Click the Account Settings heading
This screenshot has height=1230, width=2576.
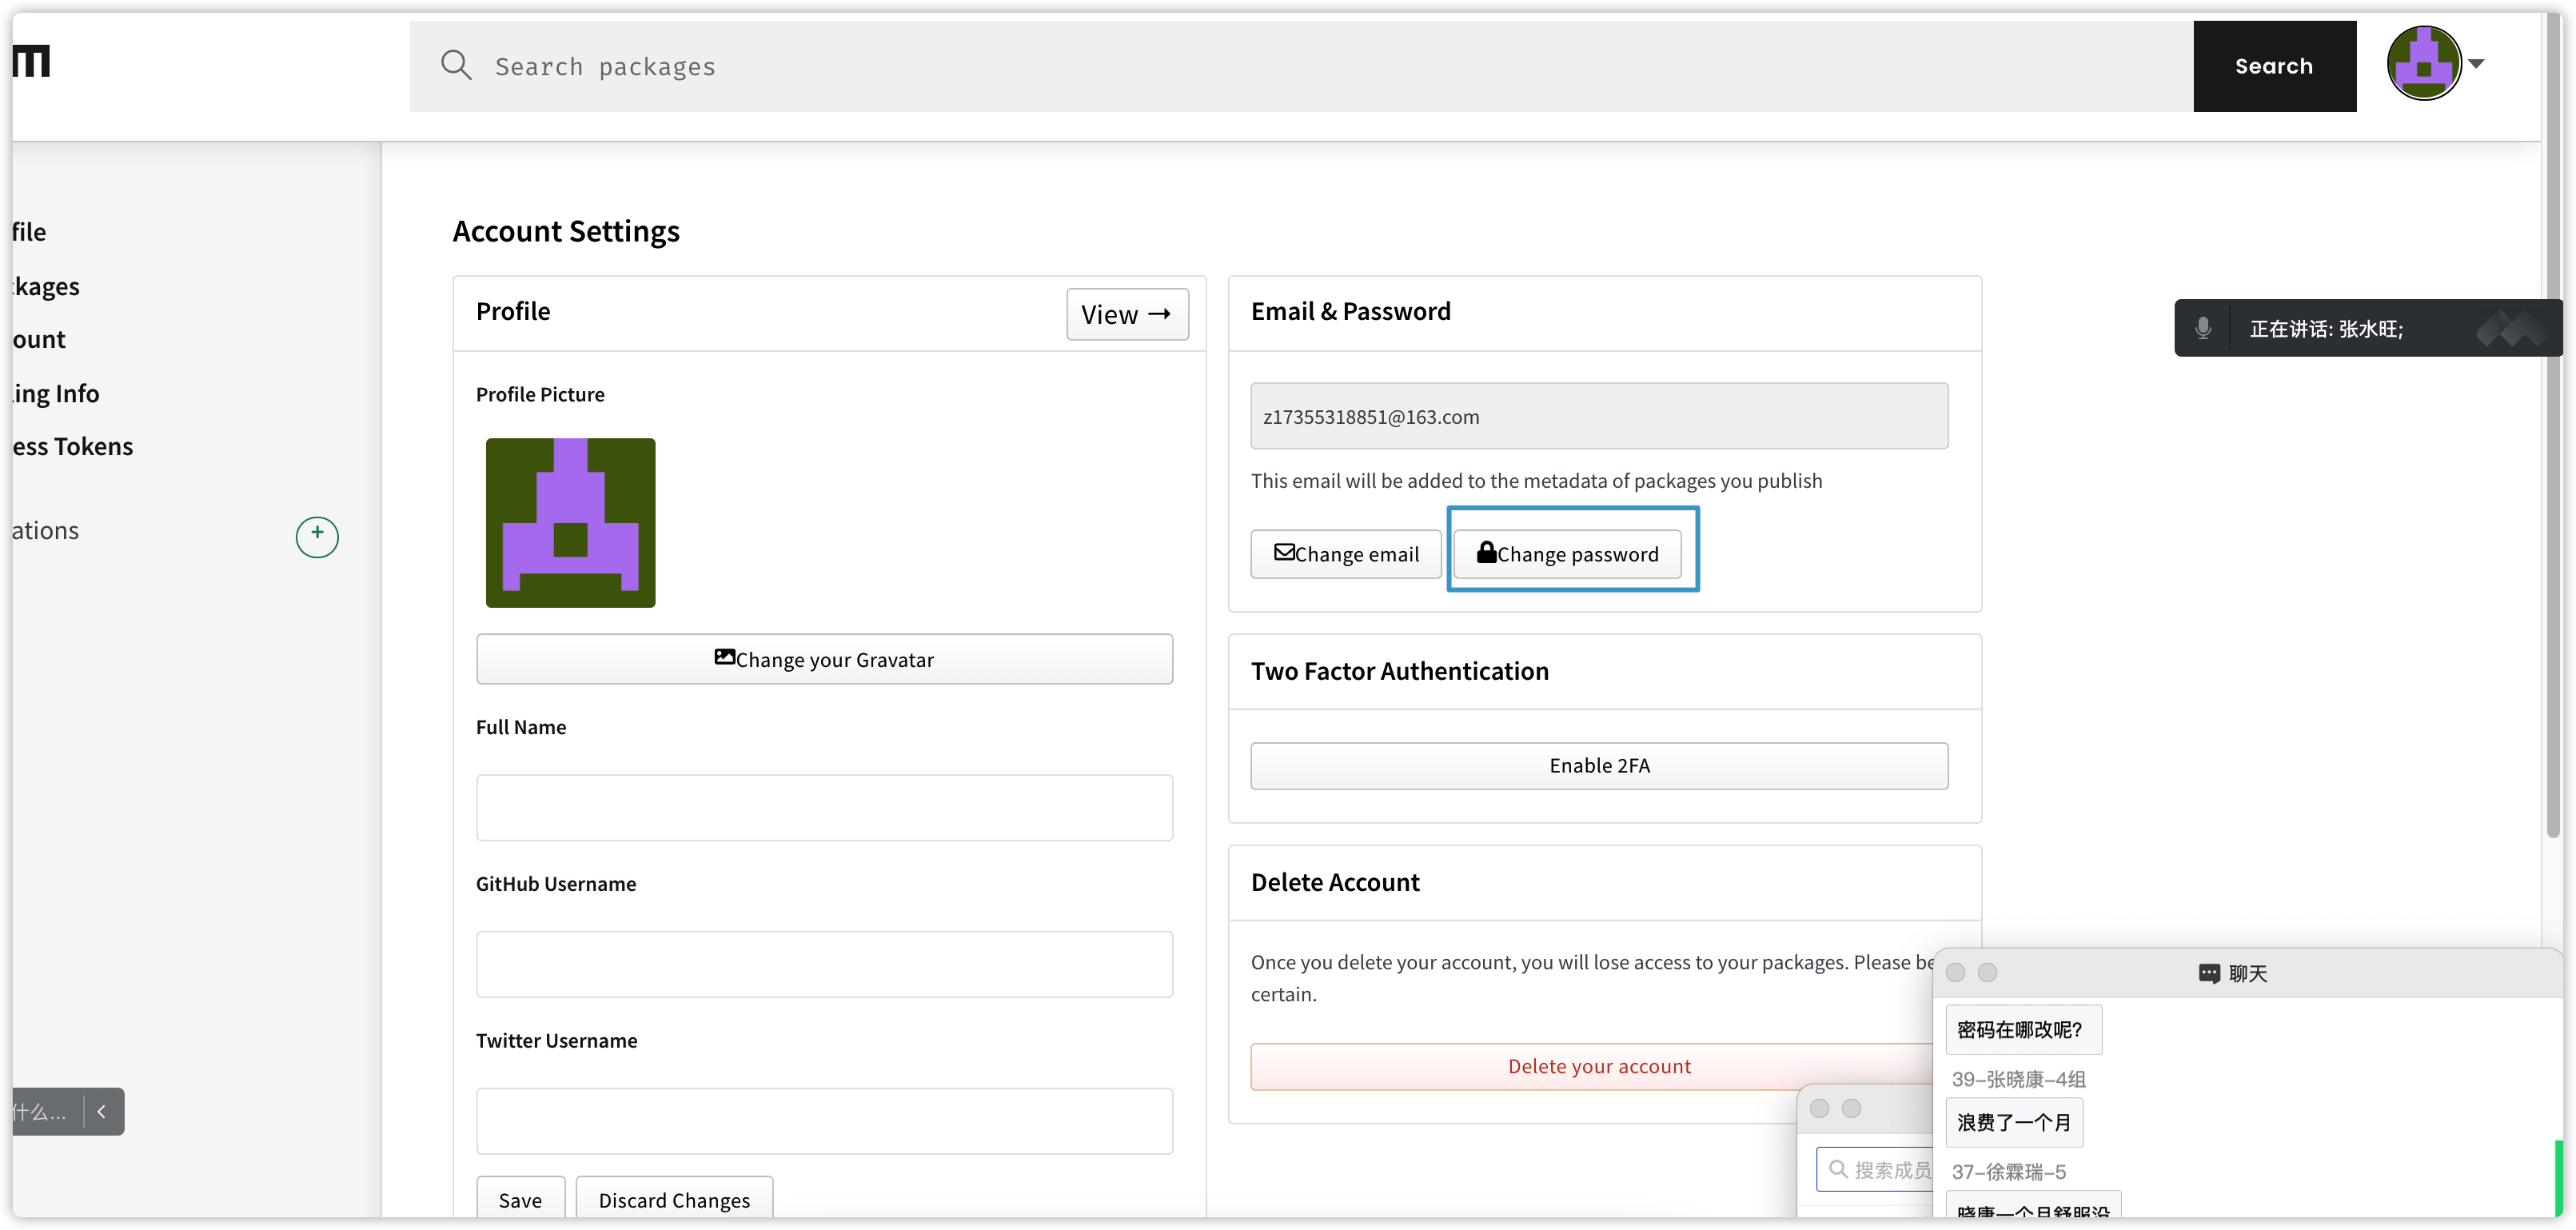[566, 231]
